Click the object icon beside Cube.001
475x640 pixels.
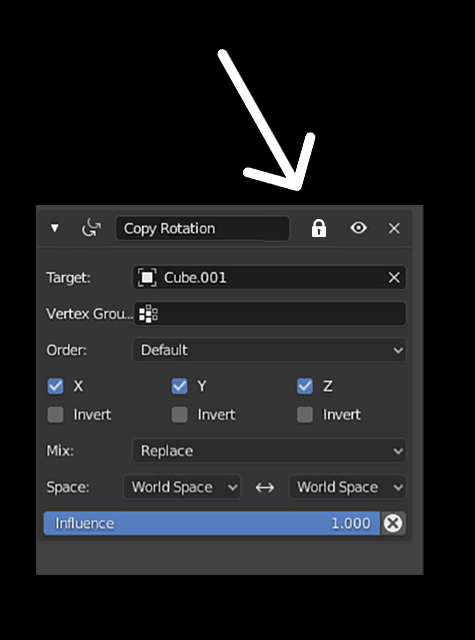point(147,278)
